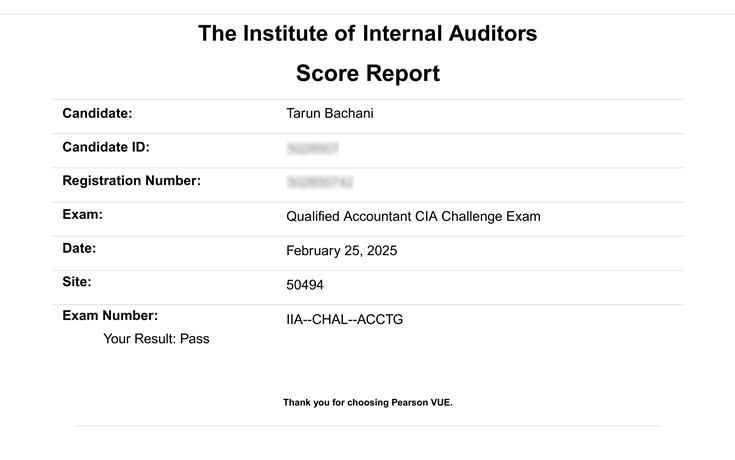Click the word Pass in result line

click(195, 339)
